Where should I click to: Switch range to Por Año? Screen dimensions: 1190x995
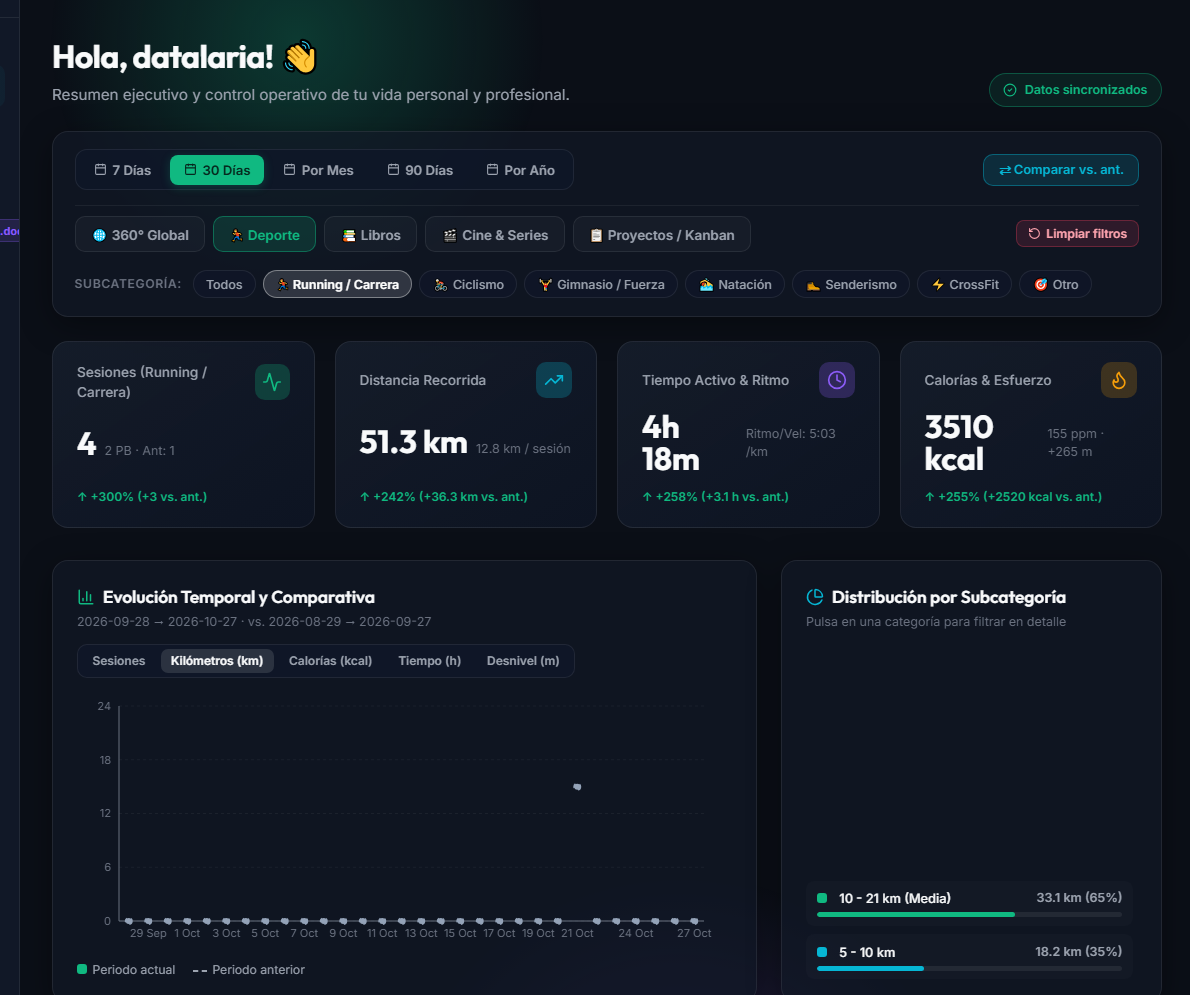[521, 170]
